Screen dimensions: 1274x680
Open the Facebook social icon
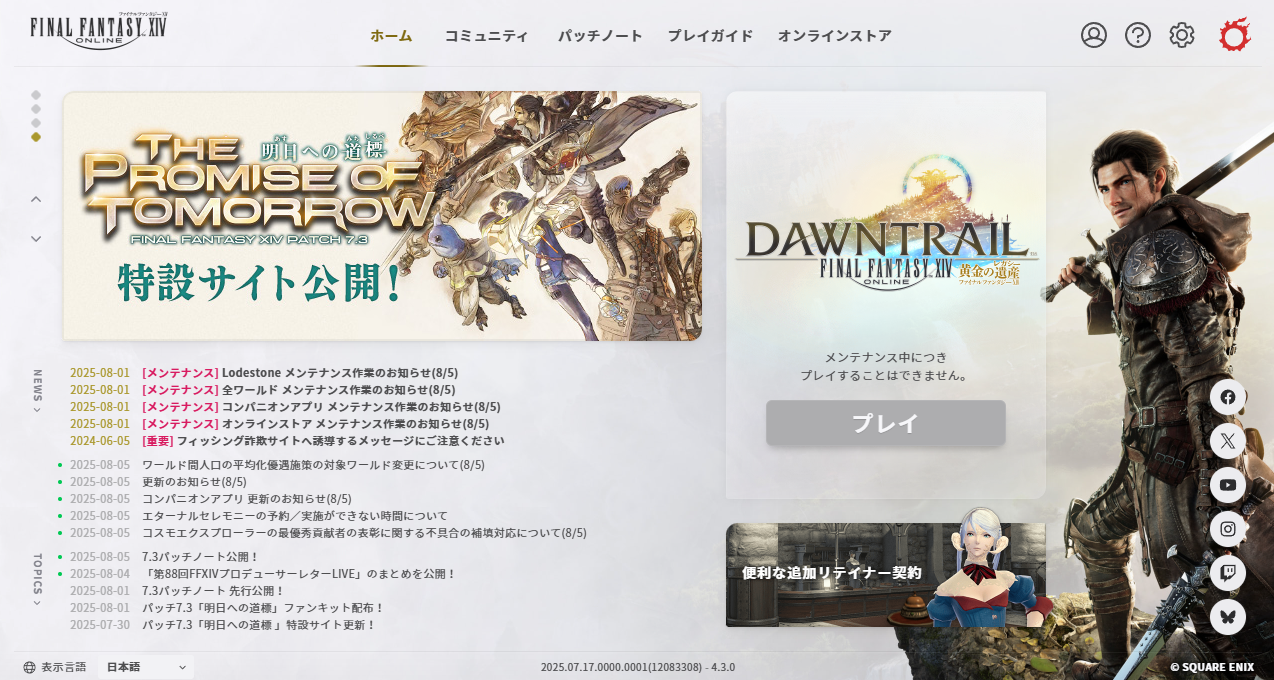click(x=1228, y=397)
